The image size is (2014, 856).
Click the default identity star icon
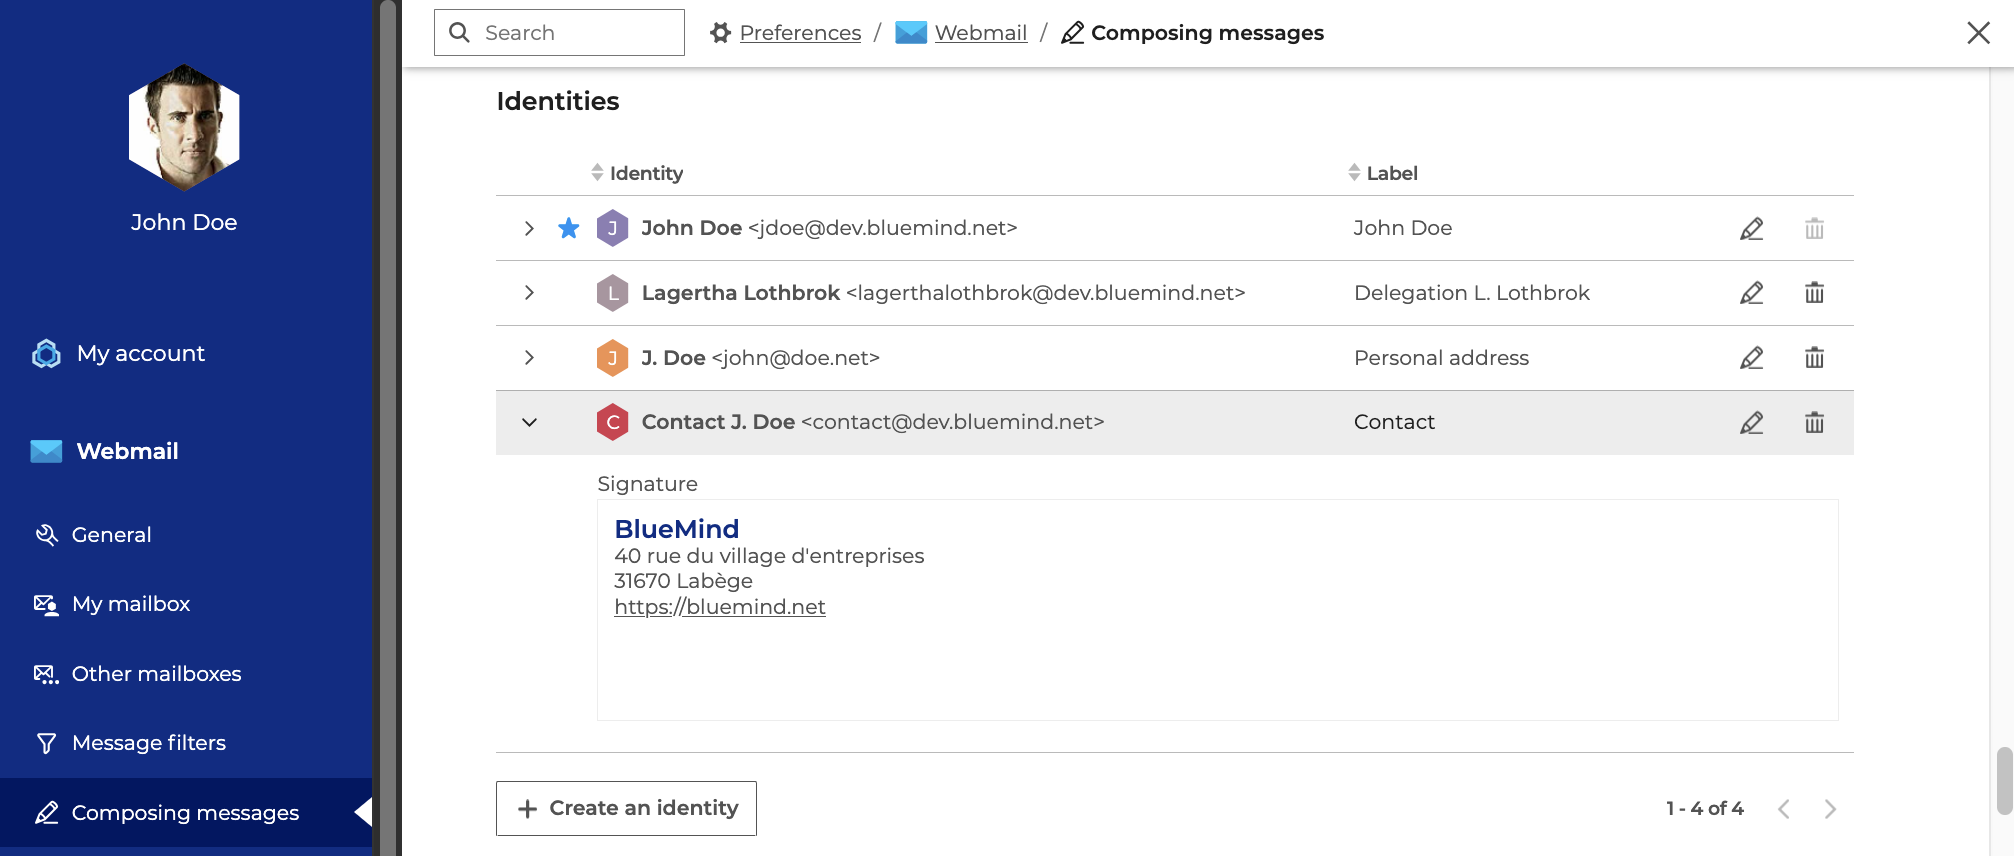point(569,229)
